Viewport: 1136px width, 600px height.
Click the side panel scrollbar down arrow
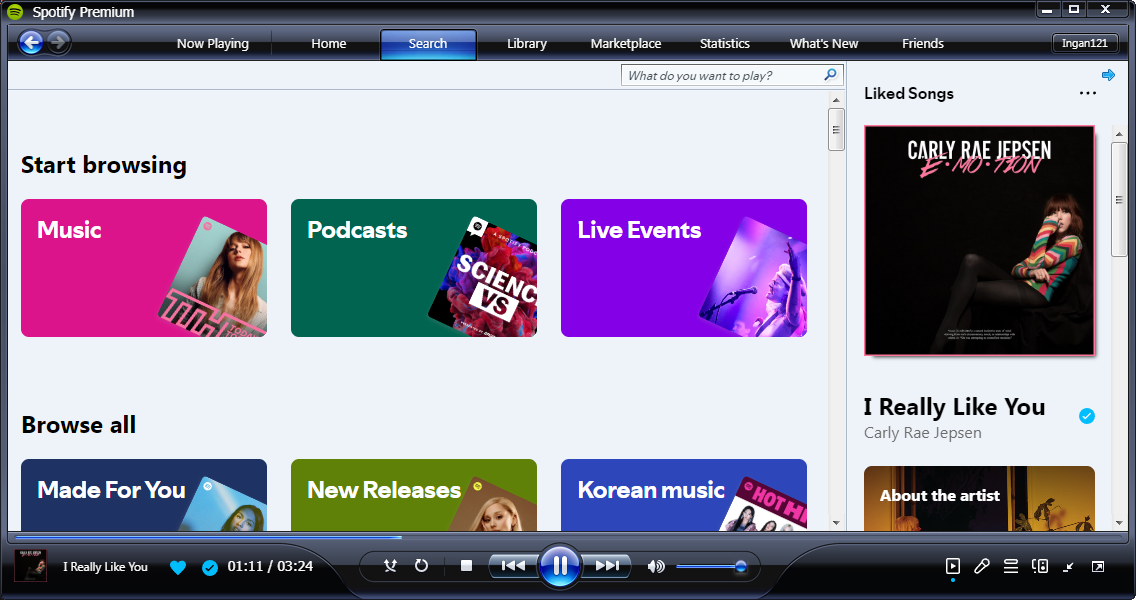click(1119, 522)
